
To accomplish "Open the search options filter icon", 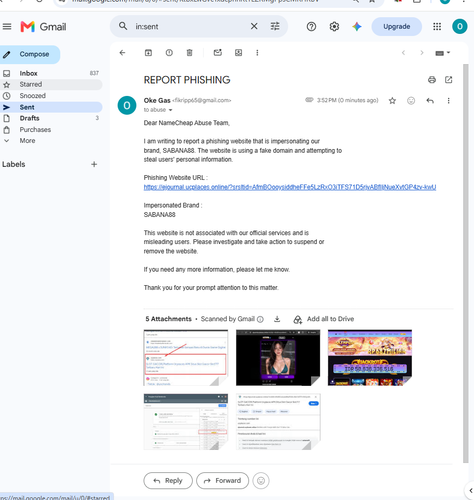I will pyautogui.click(x=275, y=26).
